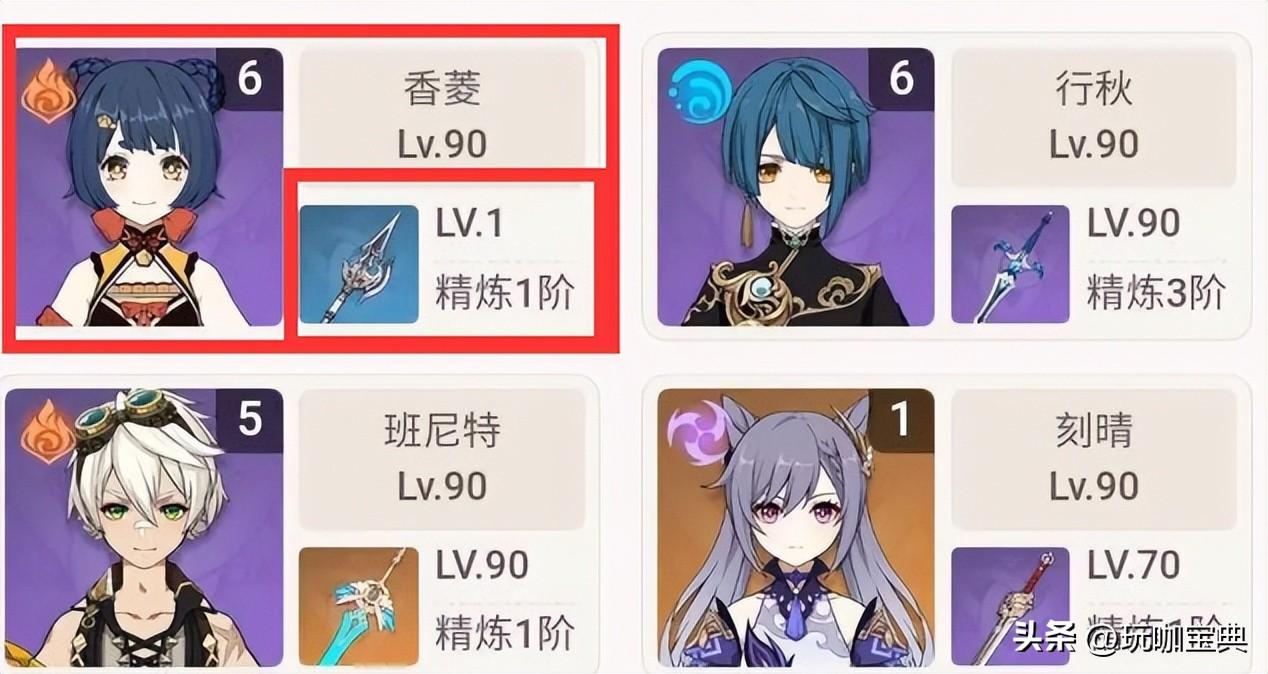The image size is (1268, 674).
Task: Click the 班尼特 Lv.90 name panel
Action: coord(442,459)
